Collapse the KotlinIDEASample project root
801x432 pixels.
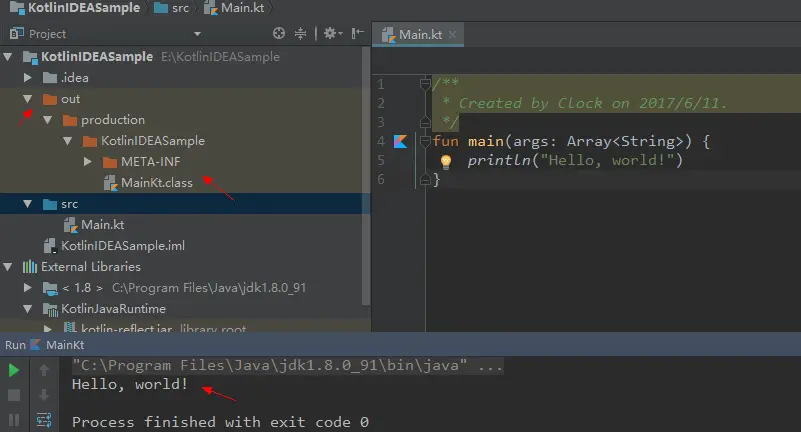click(8, 57)
